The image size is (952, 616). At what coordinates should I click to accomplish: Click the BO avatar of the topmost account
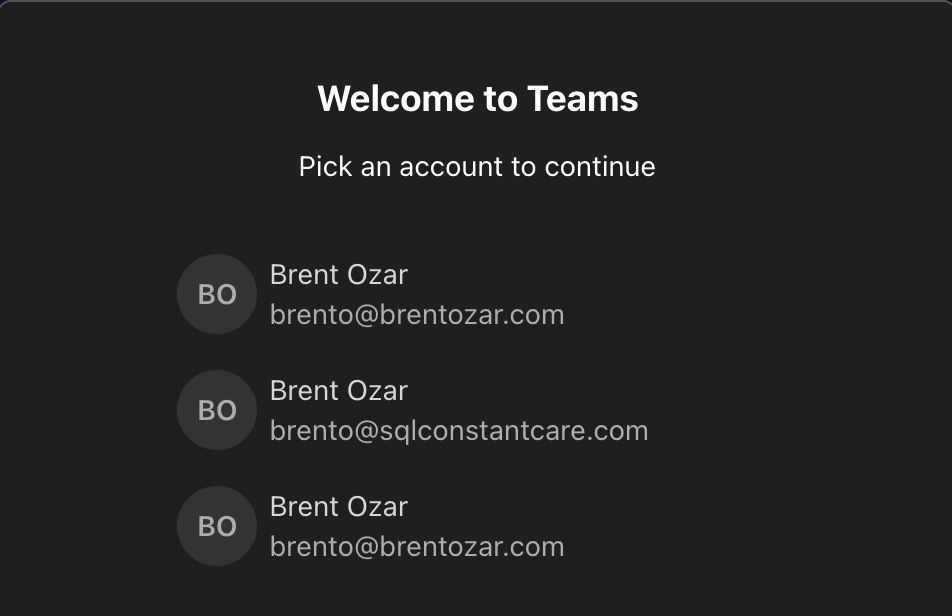[x=217, y=294]
